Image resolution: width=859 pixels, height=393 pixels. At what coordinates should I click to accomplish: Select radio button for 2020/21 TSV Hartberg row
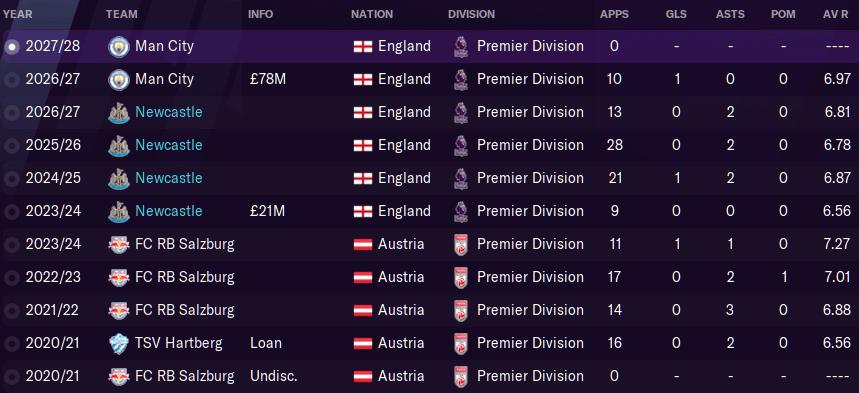pyautogui.click(x=11, y=344)
